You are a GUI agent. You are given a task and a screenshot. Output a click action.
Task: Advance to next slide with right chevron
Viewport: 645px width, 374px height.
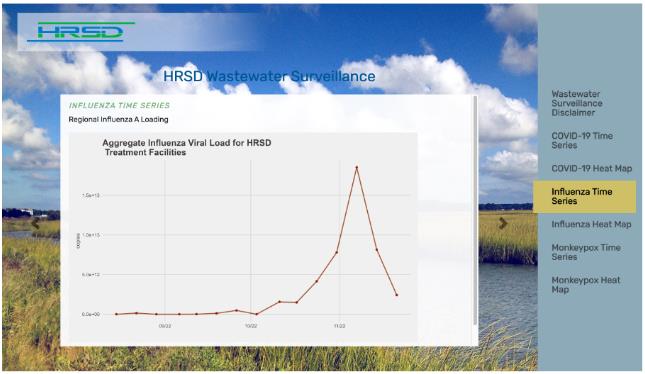click(503, 223)
